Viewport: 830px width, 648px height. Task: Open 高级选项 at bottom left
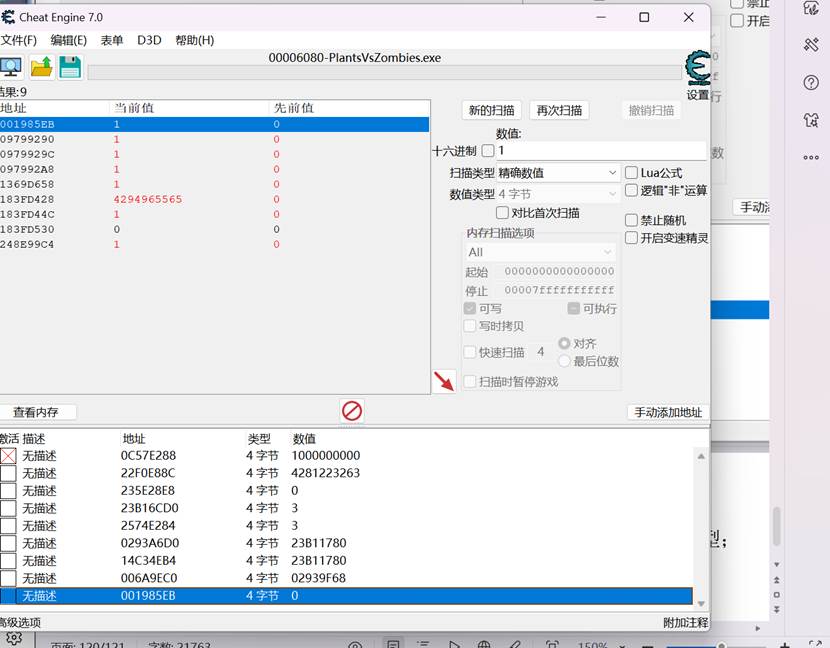pos(20,623)
